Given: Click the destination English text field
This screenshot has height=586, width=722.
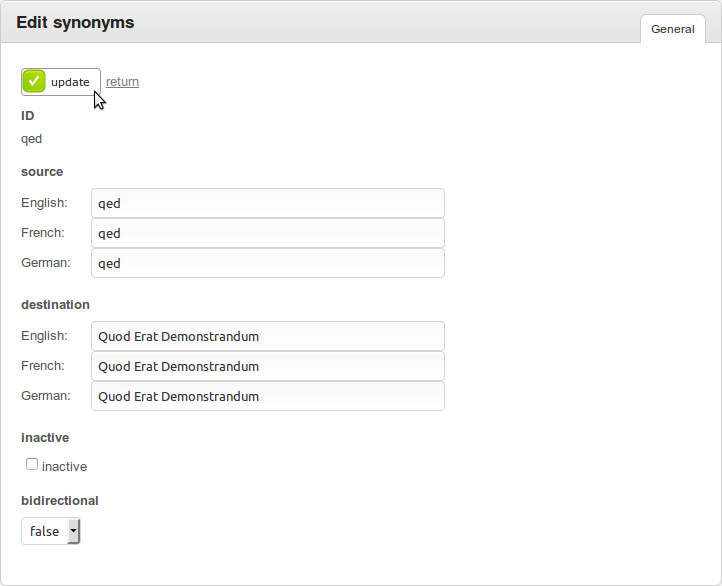Looking at the screenshot, I should point(268,336).
